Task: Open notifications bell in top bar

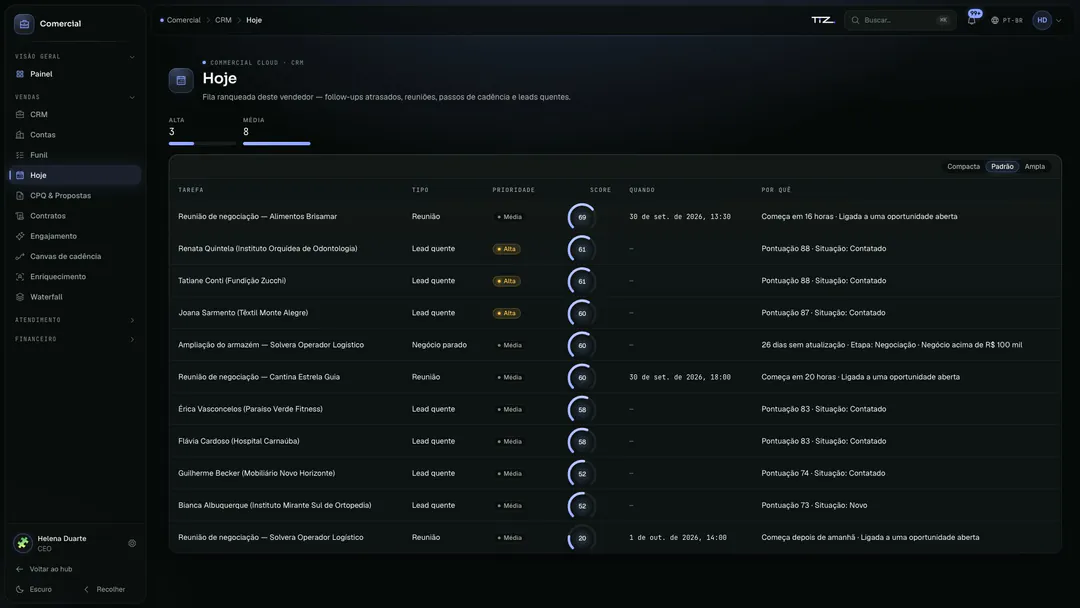Action: tap(972, 20)
